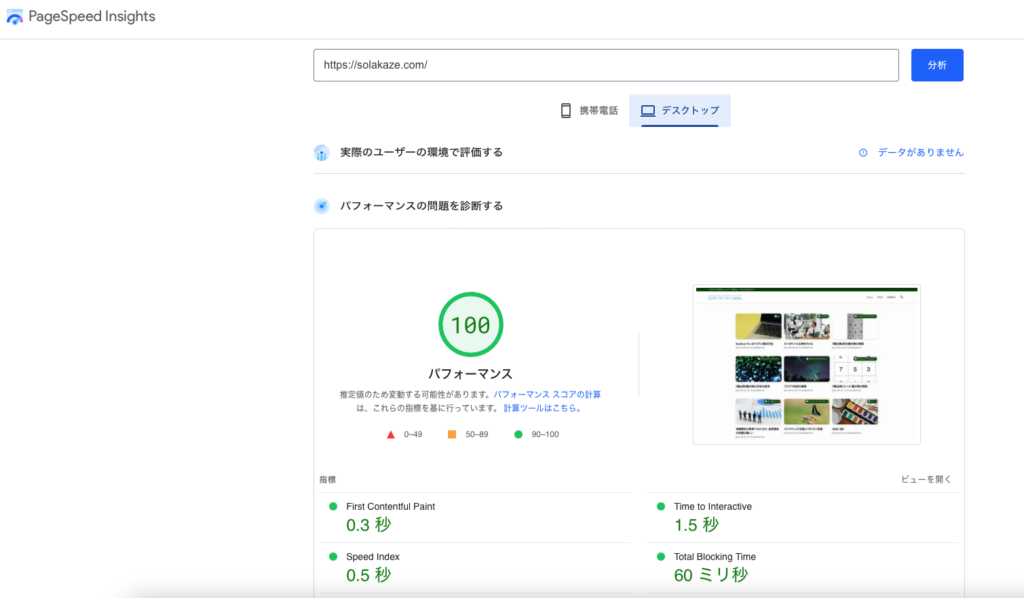This screenshot has height=598, width=1024.
Task: Expand the ビューを開く metrics view
Action: [926, 480]
